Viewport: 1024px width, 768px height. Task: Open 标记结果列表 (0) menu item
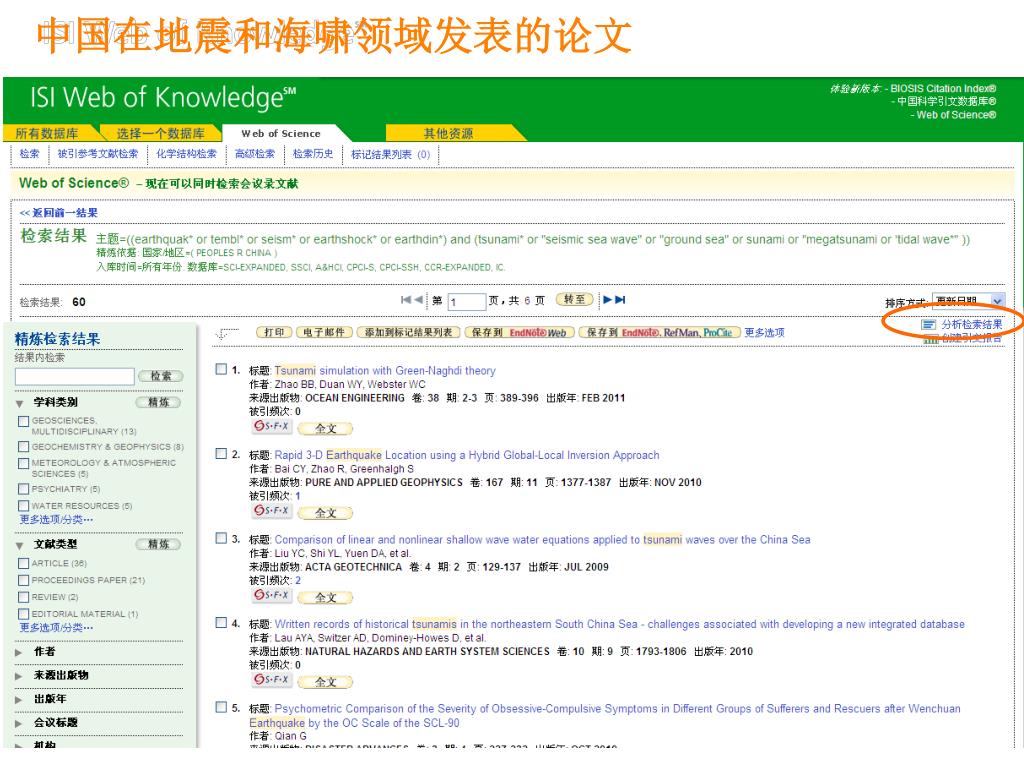391,155
